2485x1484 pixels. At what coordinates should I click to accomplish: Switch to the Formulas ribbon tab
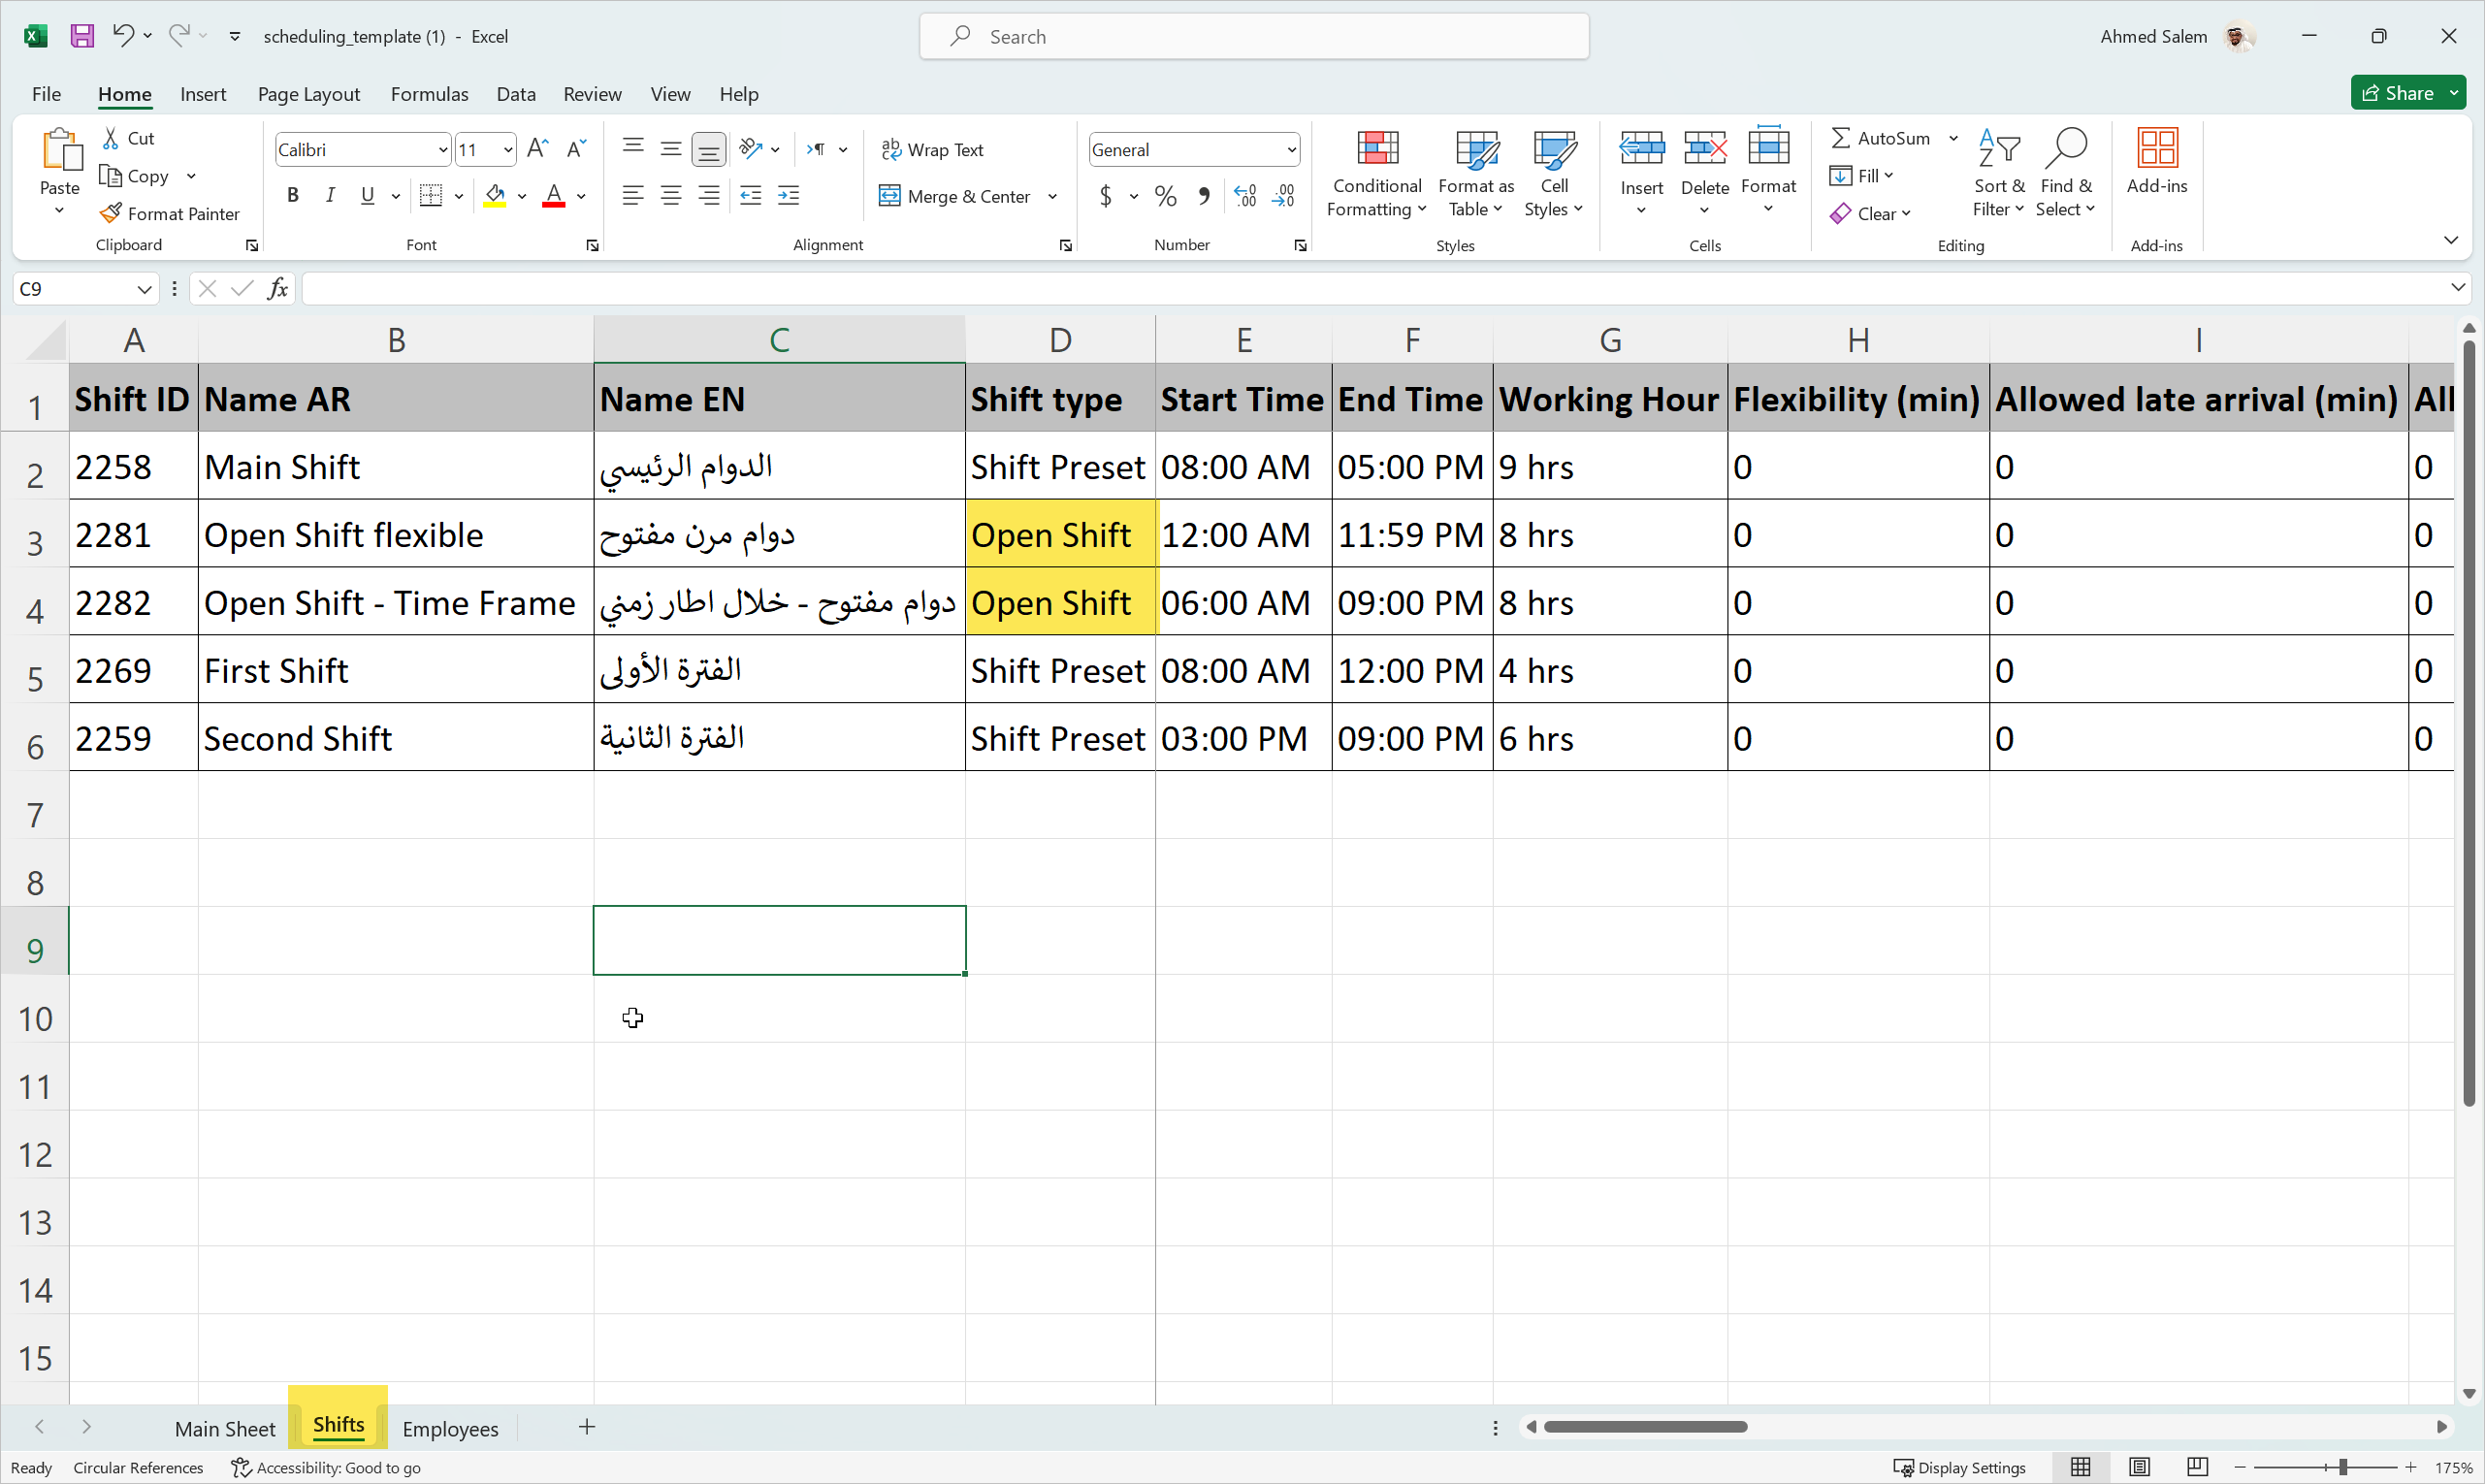point(429,93)
